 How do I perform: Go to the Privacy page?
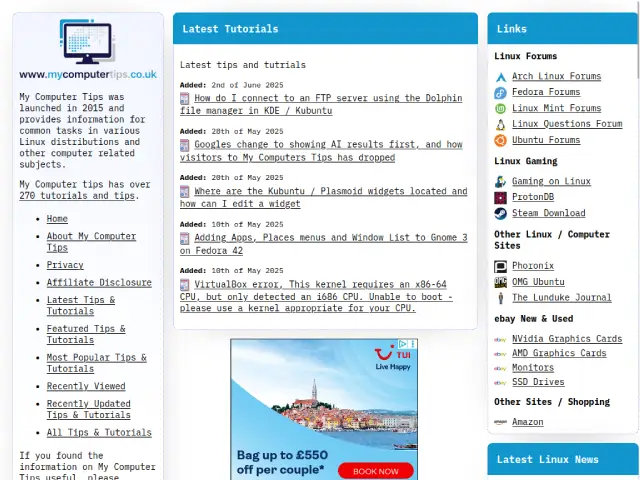pyautogui.click(x=65, y=265)
